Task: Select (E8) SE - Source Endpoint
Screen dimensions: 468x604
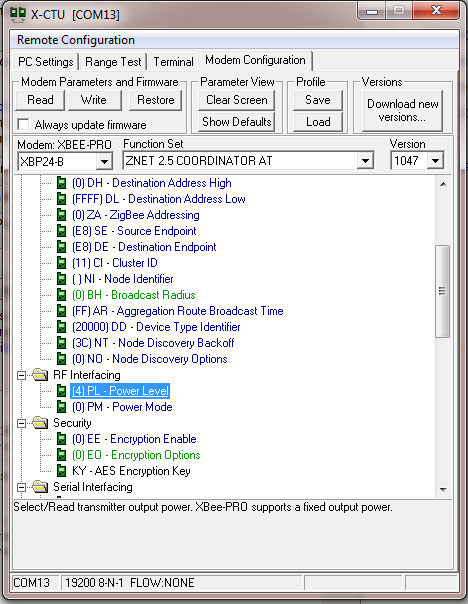Action: [134, 231]
